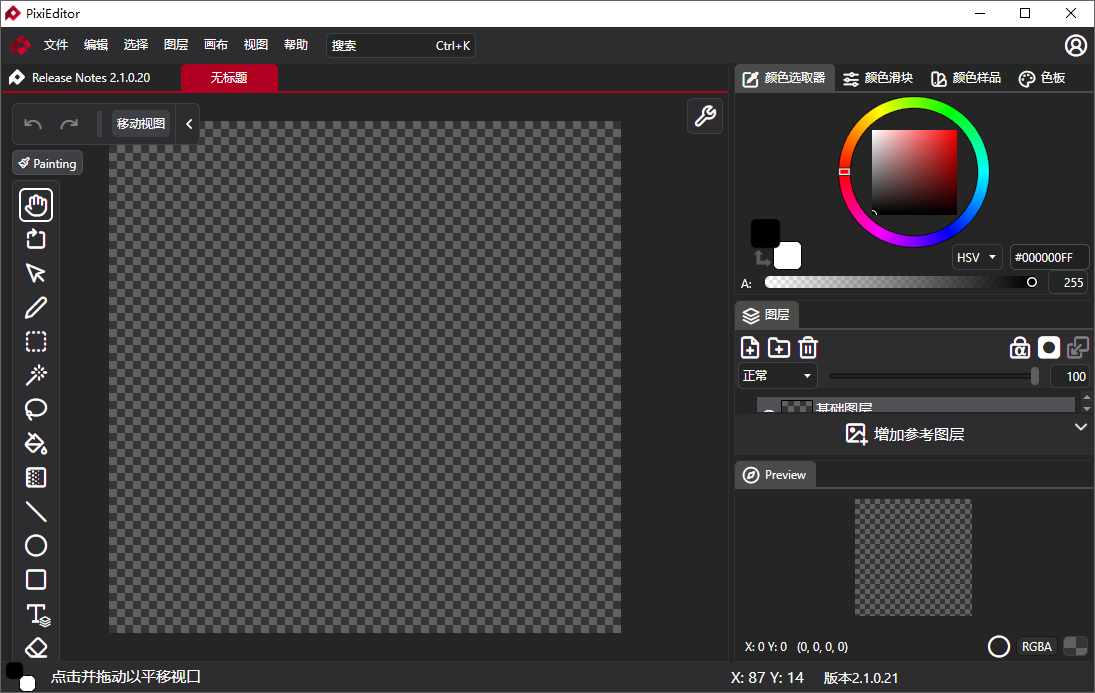Select the Pen drawing tool

pyautogui.click(x=36, y=307)
